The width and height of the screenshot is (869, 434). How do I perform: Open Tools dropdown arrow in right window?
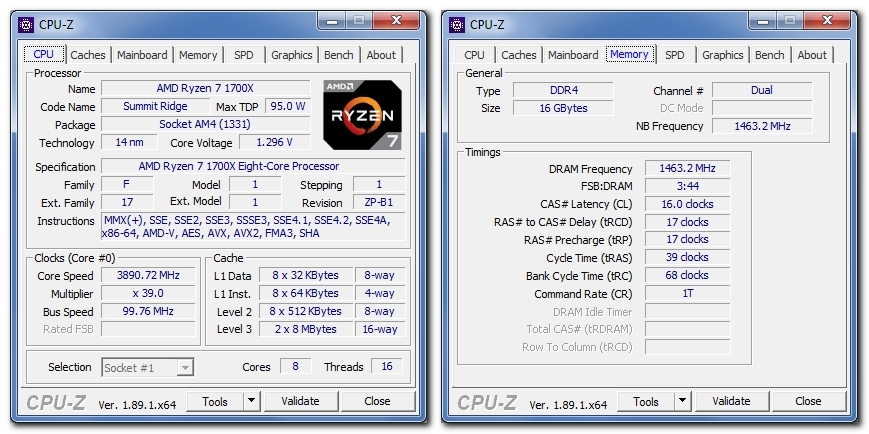682,401
